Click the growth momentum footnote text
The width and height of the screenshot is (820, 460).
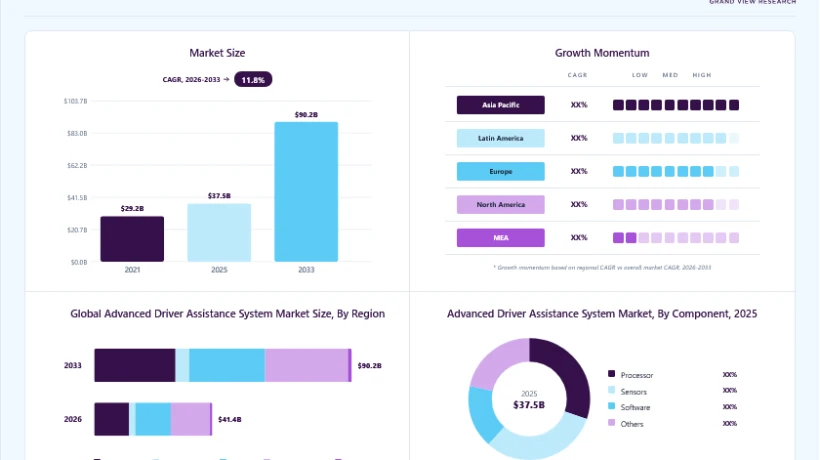(602, 268)
